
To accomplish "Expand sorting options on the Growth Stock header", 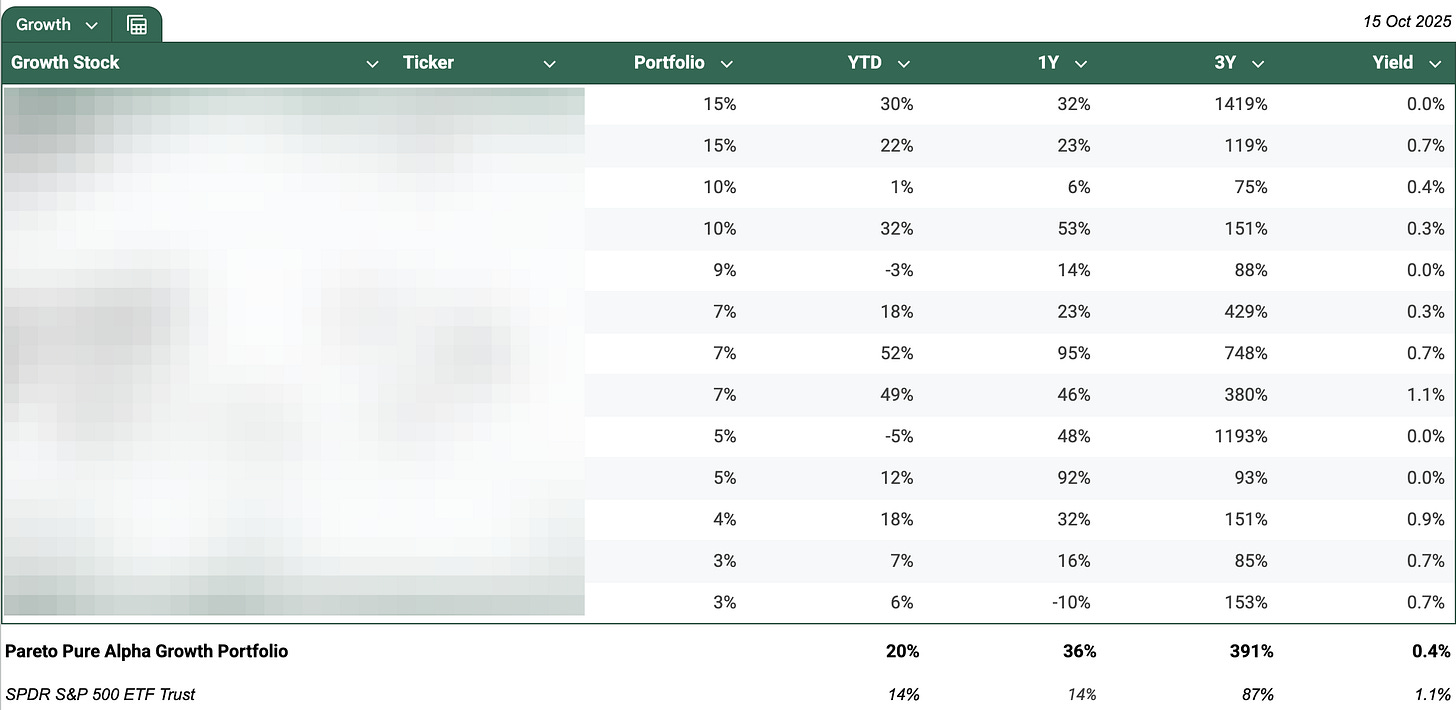I will [x=372, y=62].
